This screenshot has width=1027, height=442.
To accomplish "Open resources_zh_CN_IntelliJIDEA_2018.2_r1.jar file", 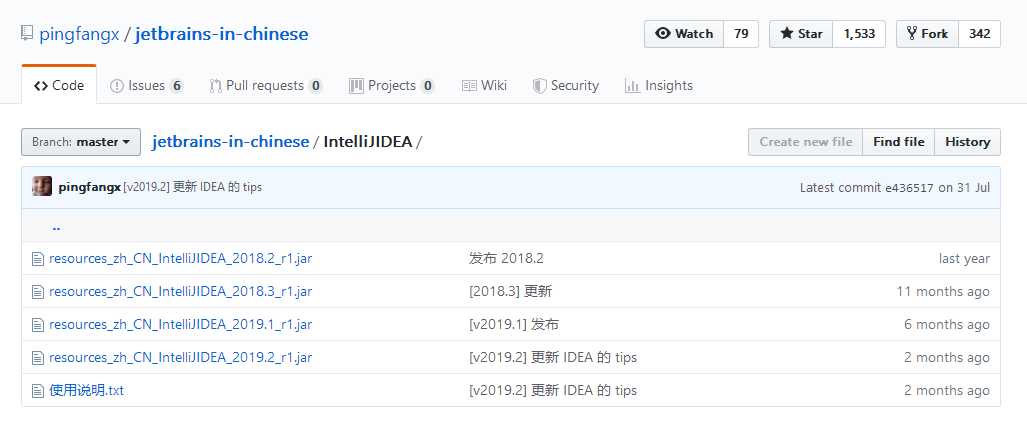I will pos(181,259).
